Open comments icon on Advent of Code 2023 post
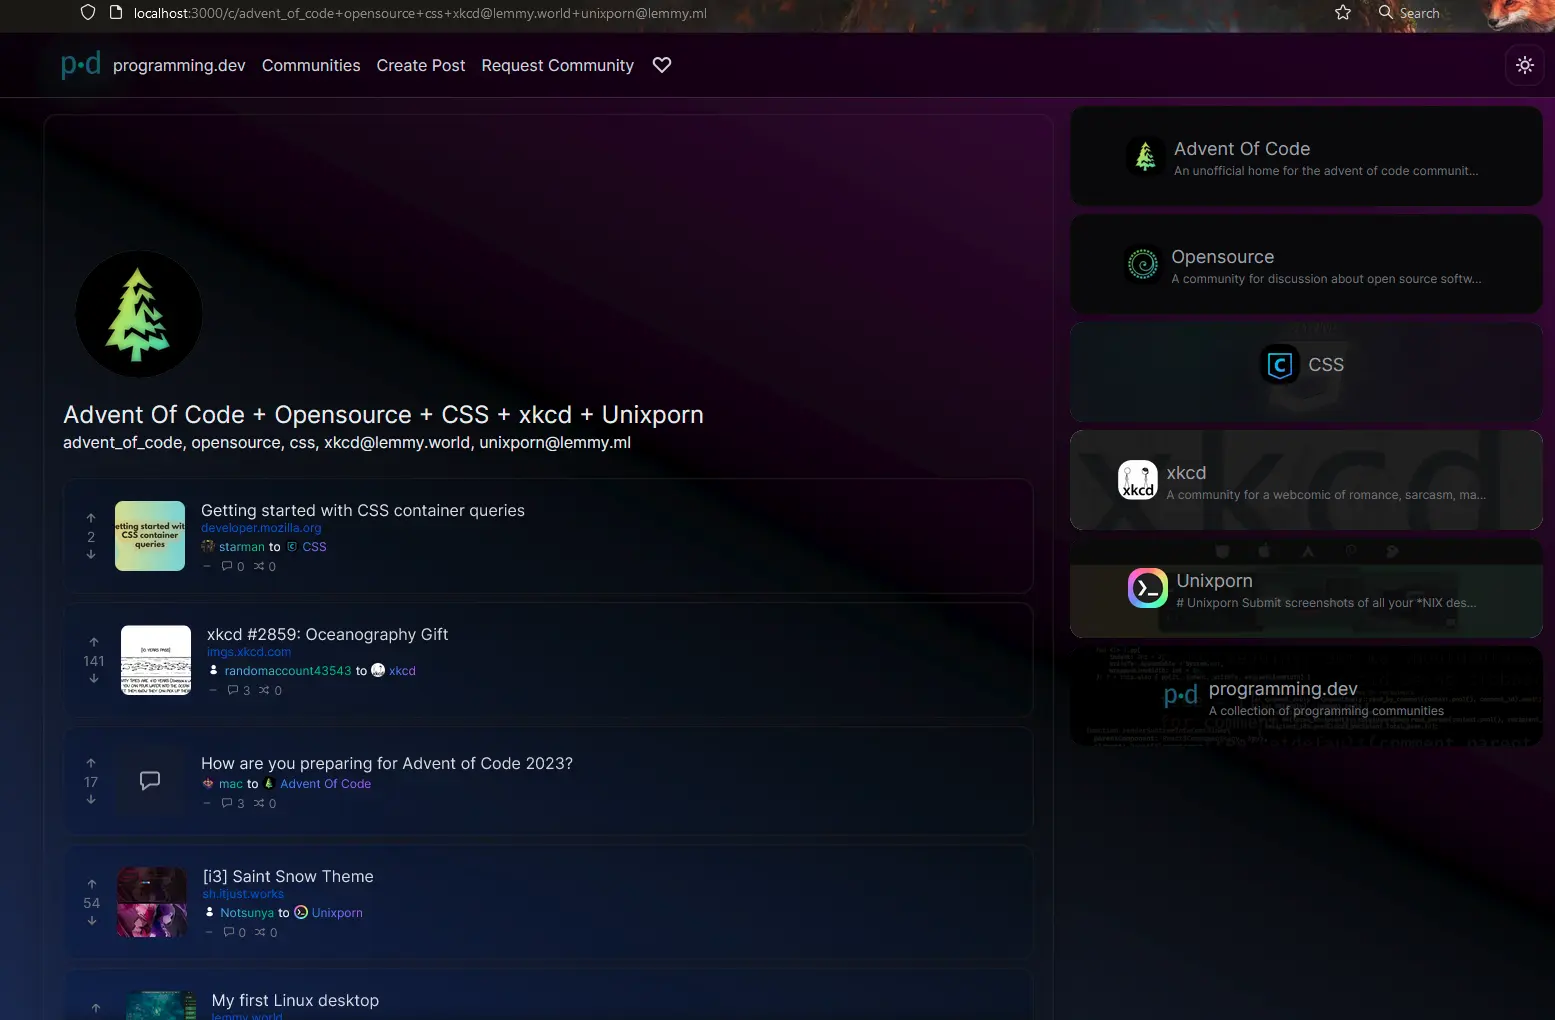The height and width of the screenshot is (1020, 1555). click(227, 803)
